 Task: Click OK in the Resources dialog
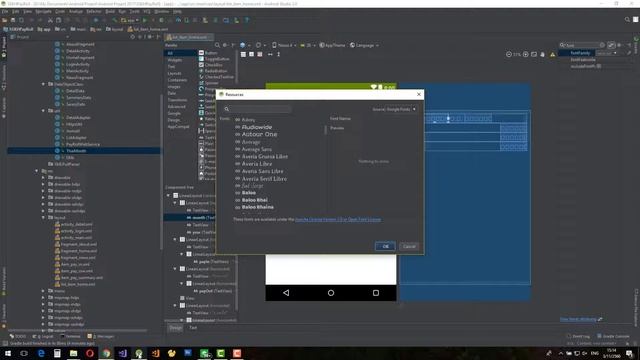coord(385,246)
